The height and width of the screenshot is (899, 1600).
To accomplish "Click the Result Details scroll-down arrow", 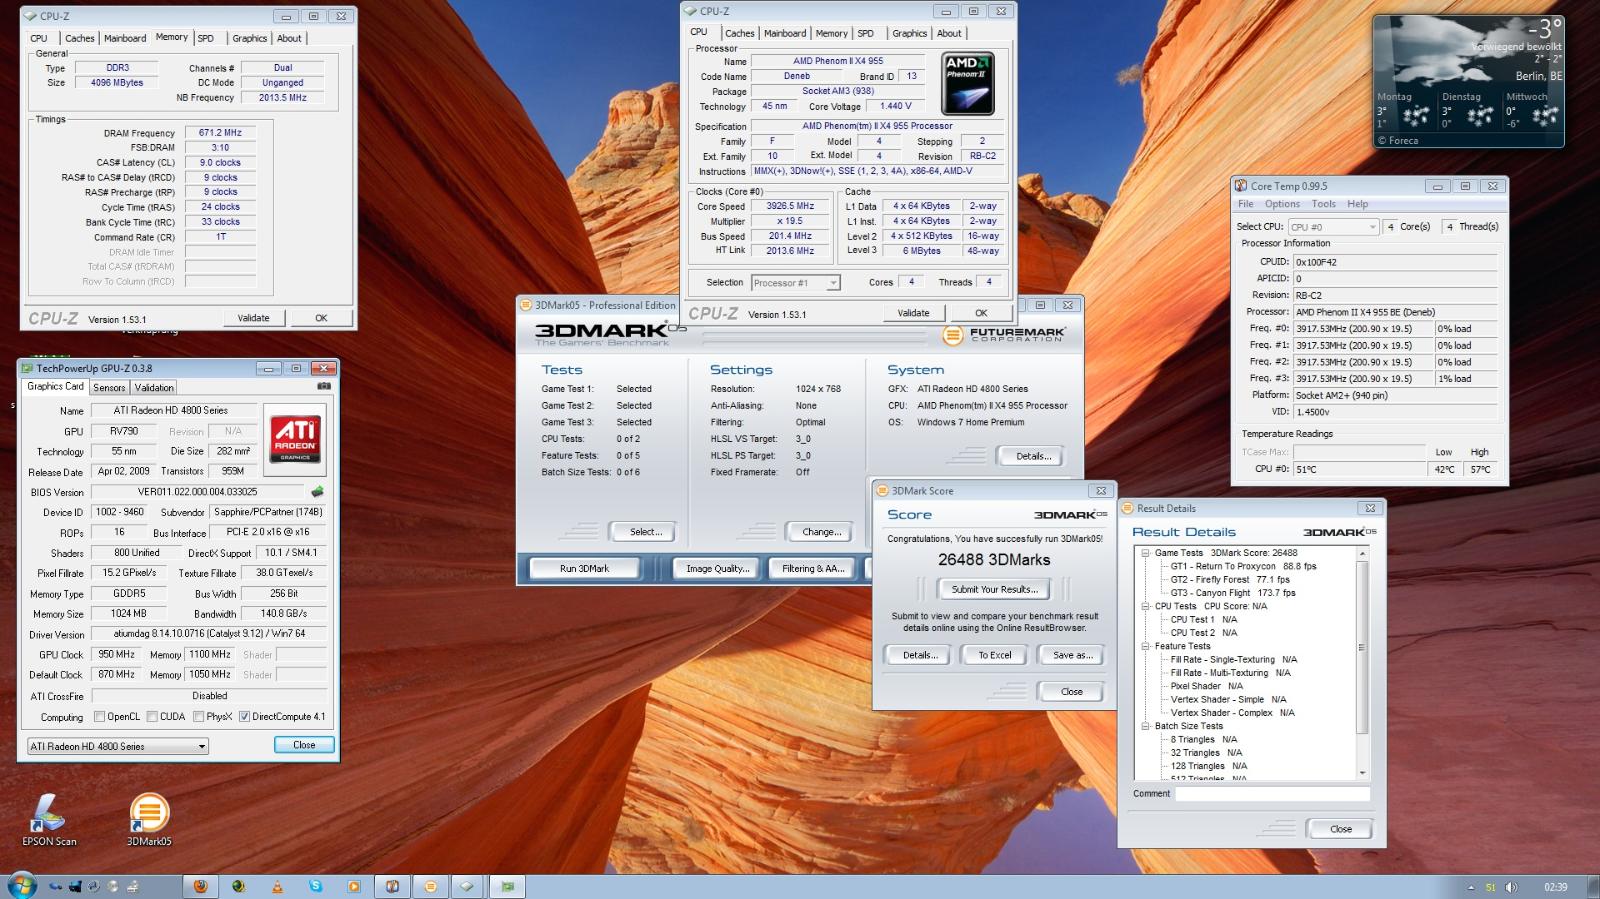I will [x=1362, y=773].
